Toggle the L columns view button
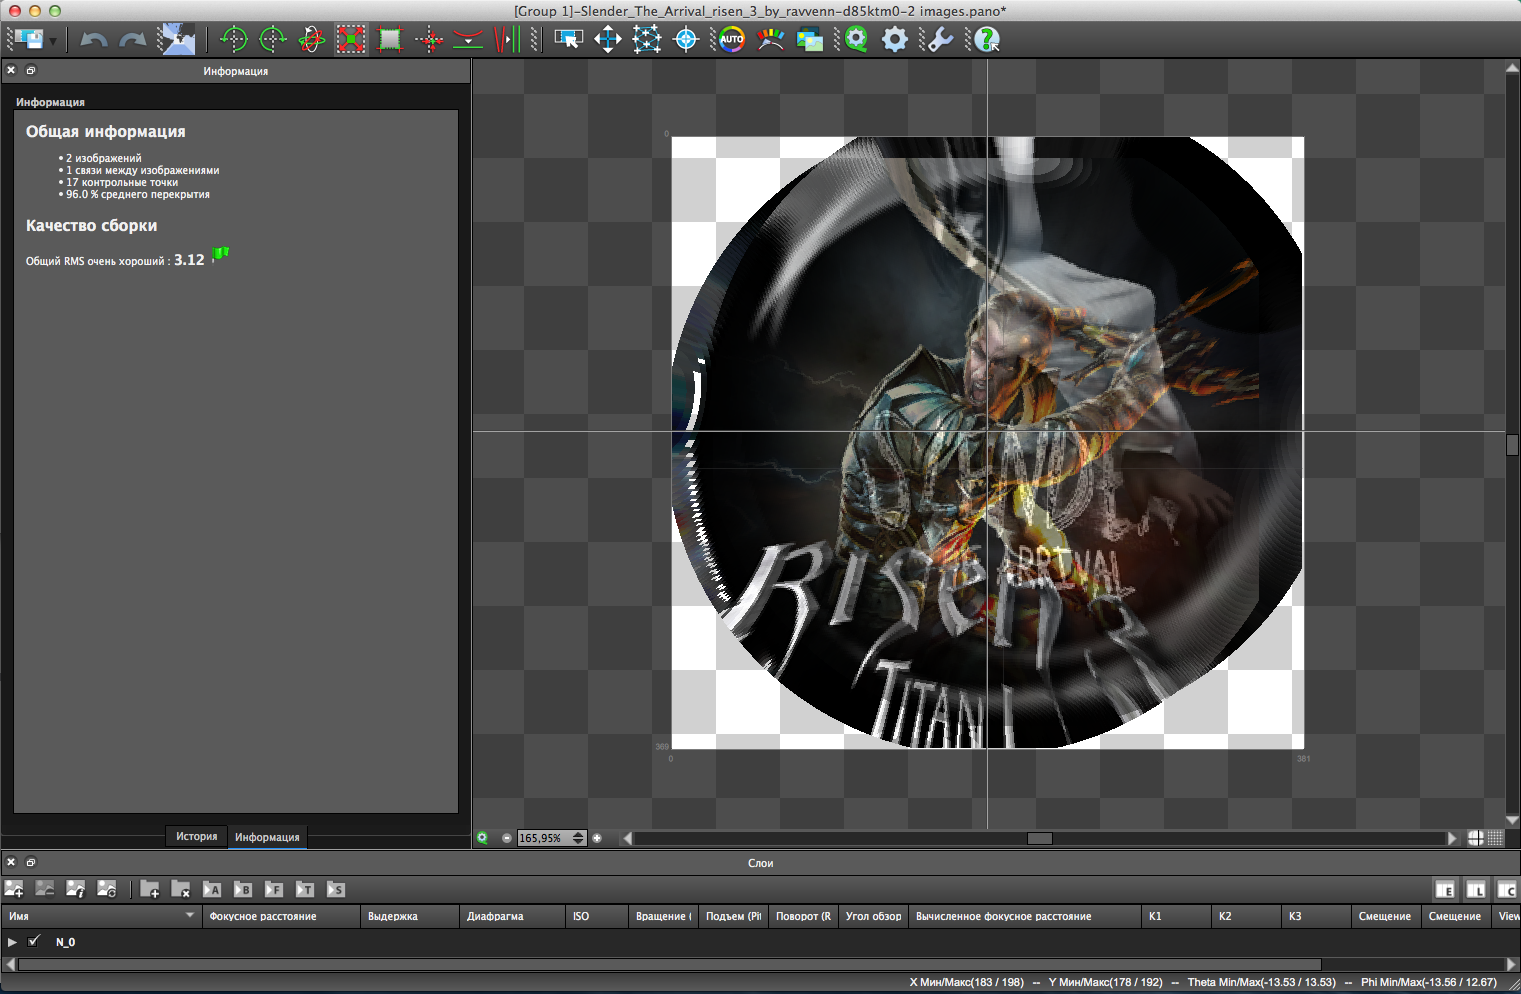Screen dimensions: 1521x994 [x=1476, y=889]
